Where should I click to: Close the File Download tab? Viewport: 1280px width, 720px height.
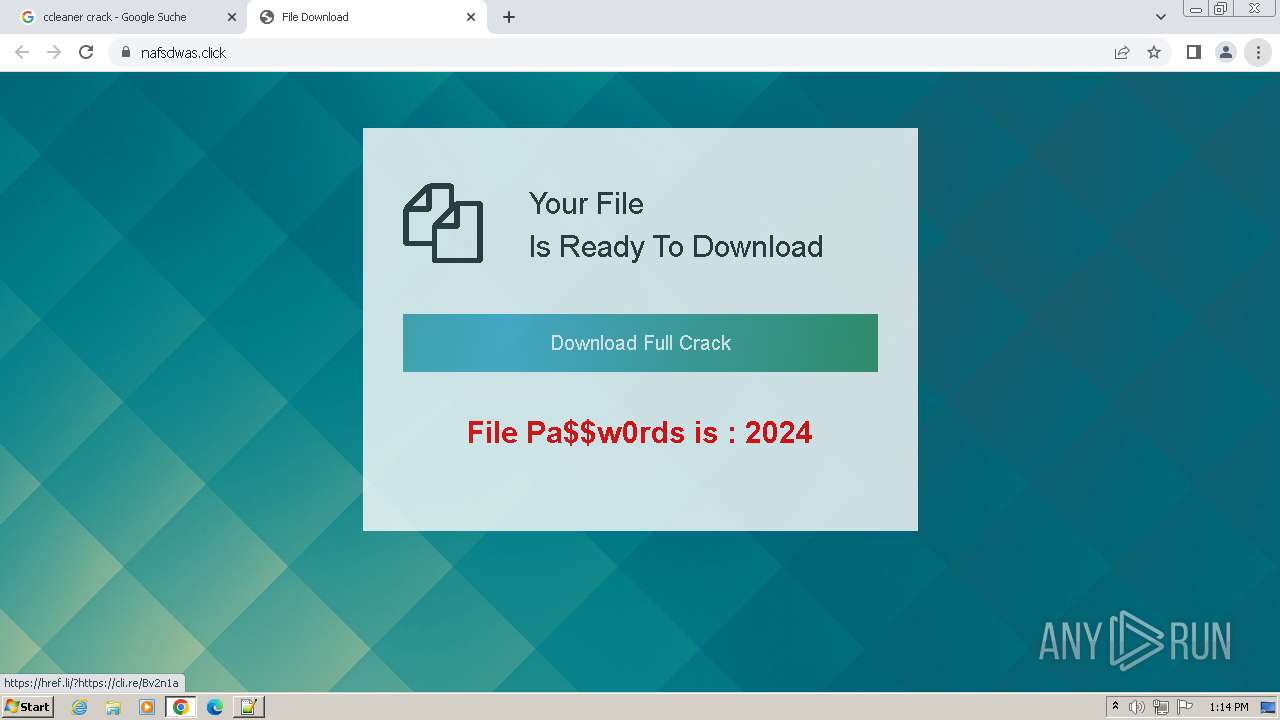pyautogui.click(x=471, y=17)
